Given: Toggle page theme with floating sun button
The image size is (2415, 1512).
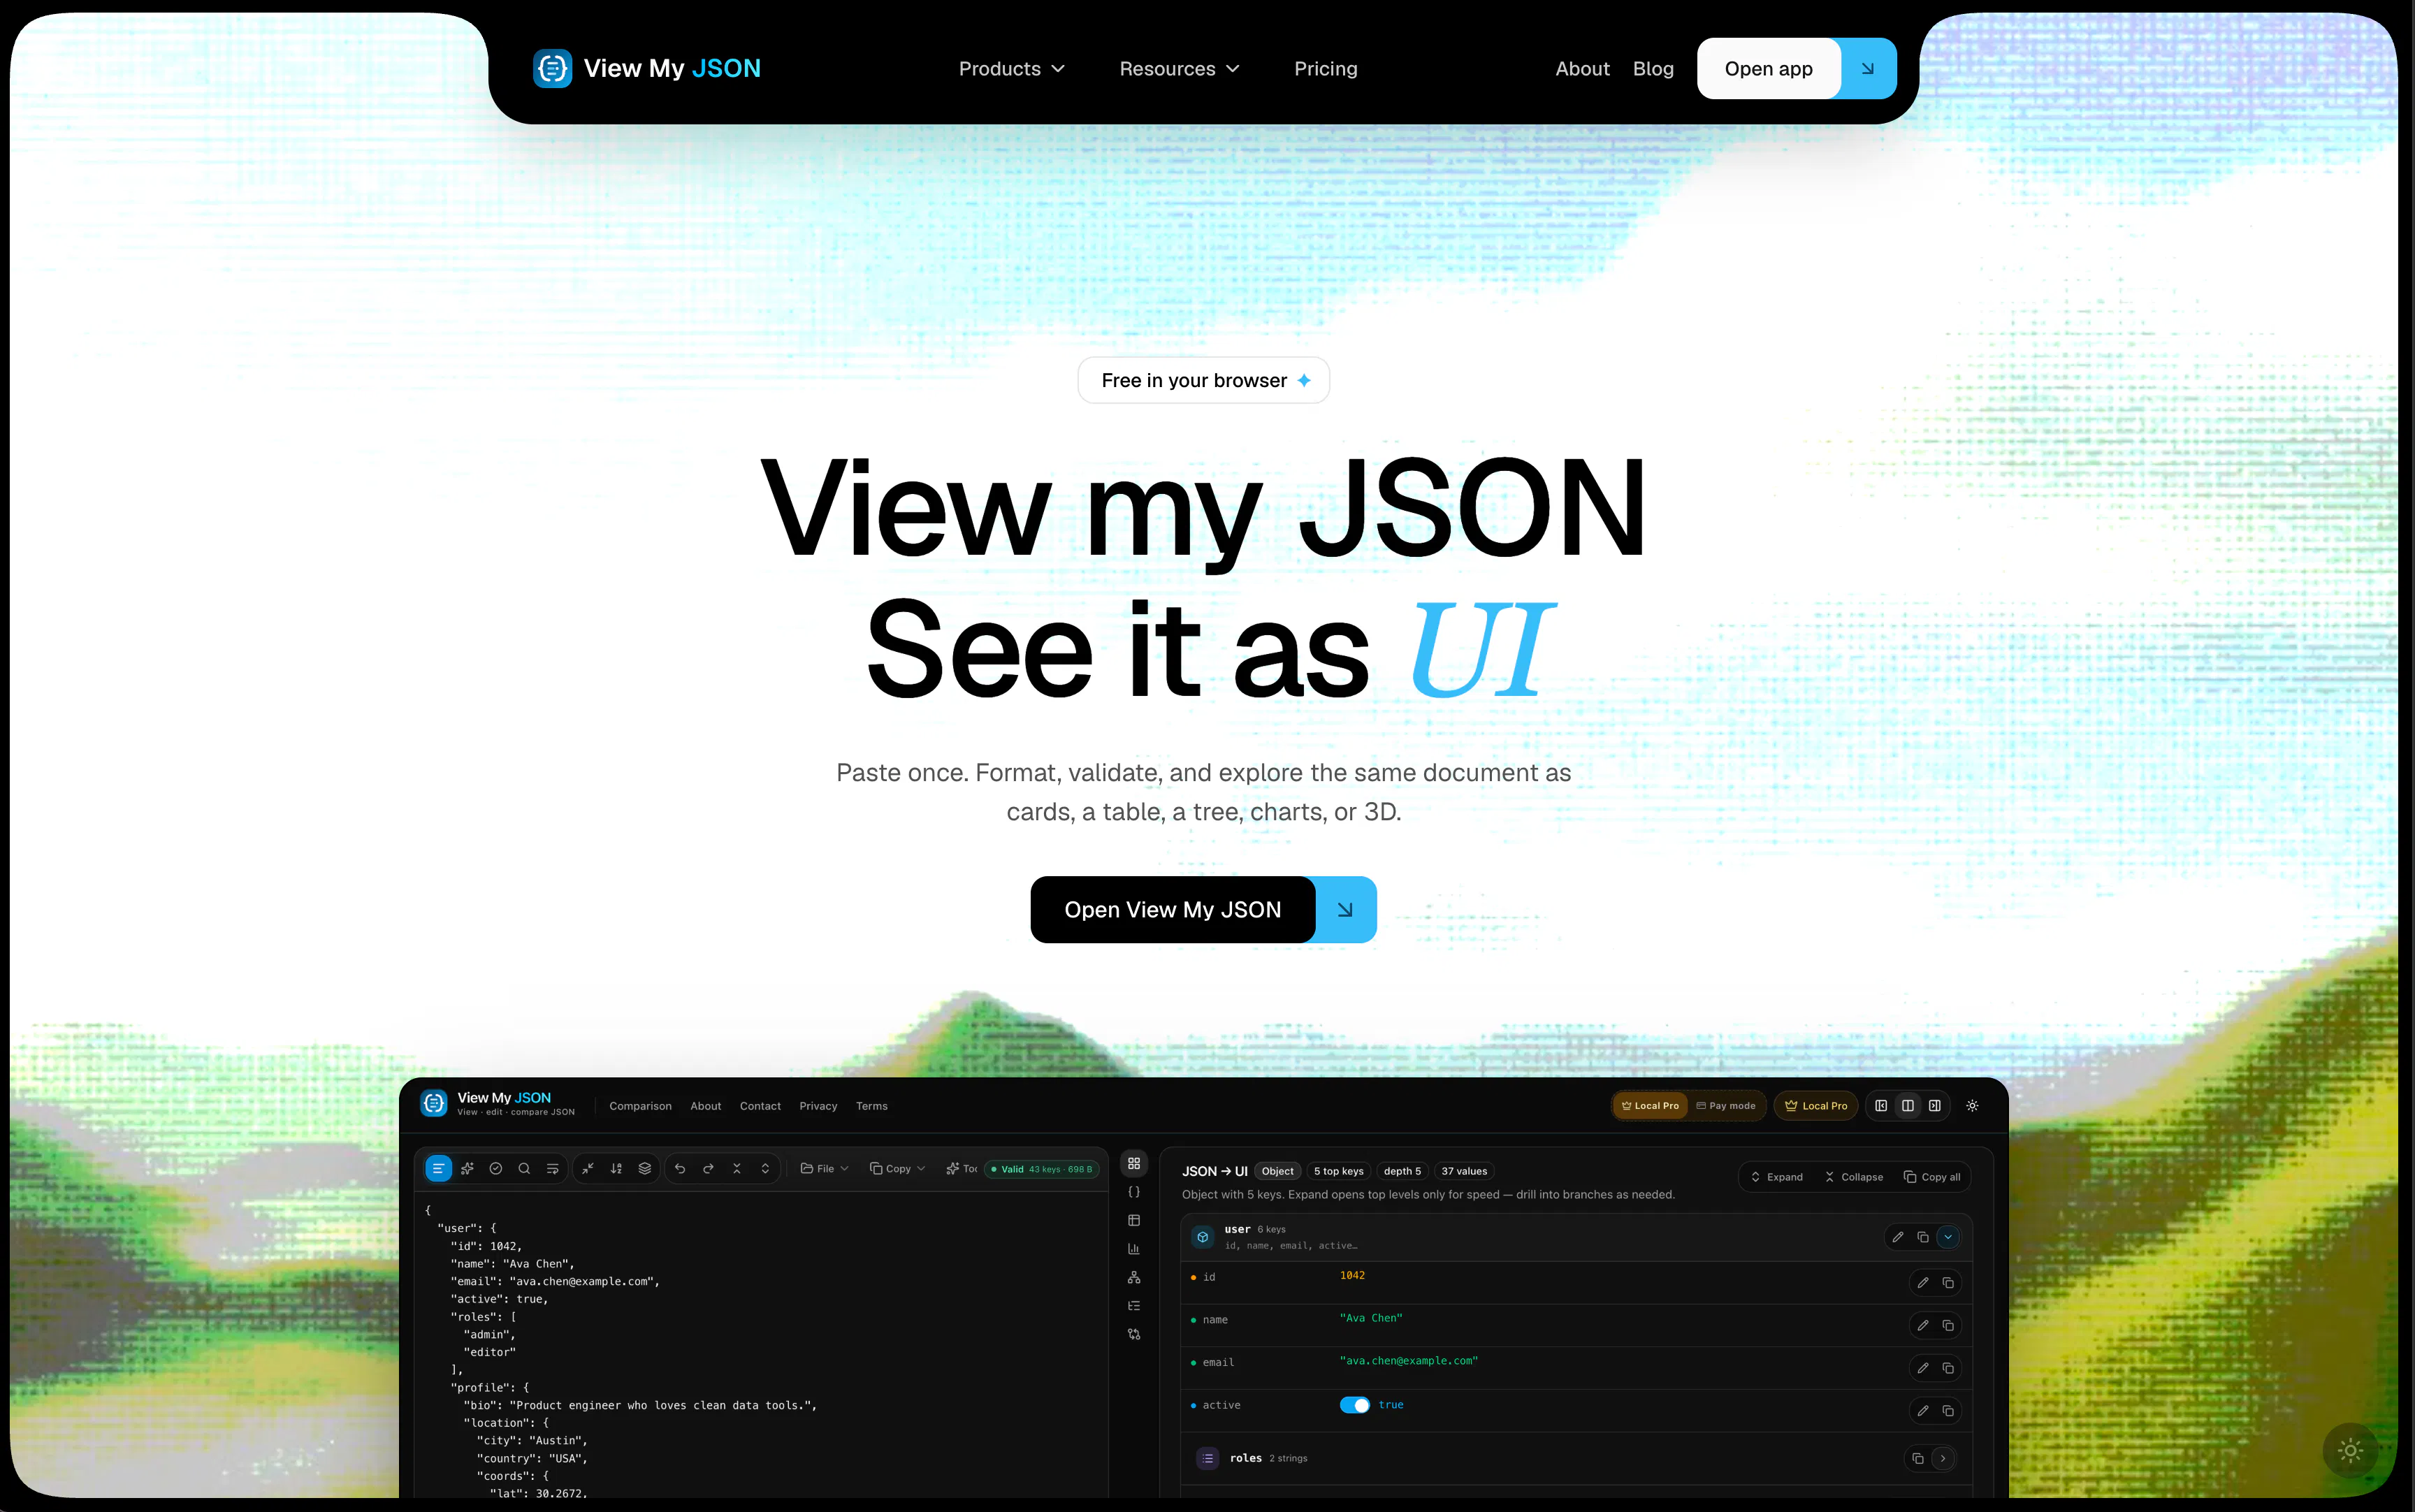Looking at the screenshot, I should (x=2350, y=1450).
